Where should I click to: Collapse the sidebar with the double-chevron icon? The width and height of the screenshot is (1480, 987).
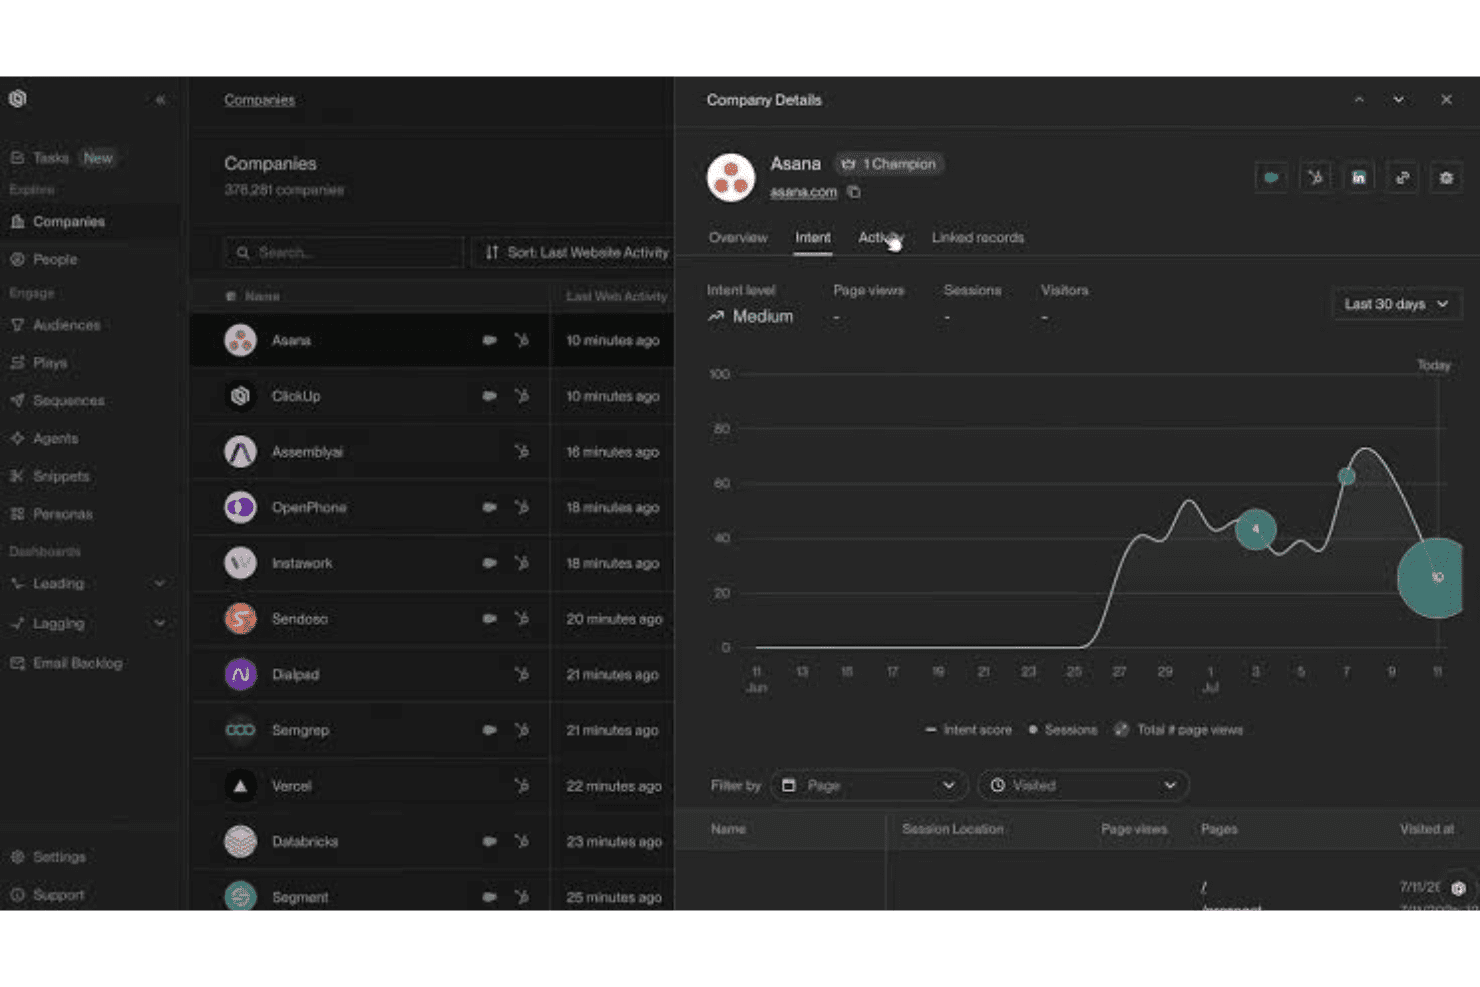160,100
